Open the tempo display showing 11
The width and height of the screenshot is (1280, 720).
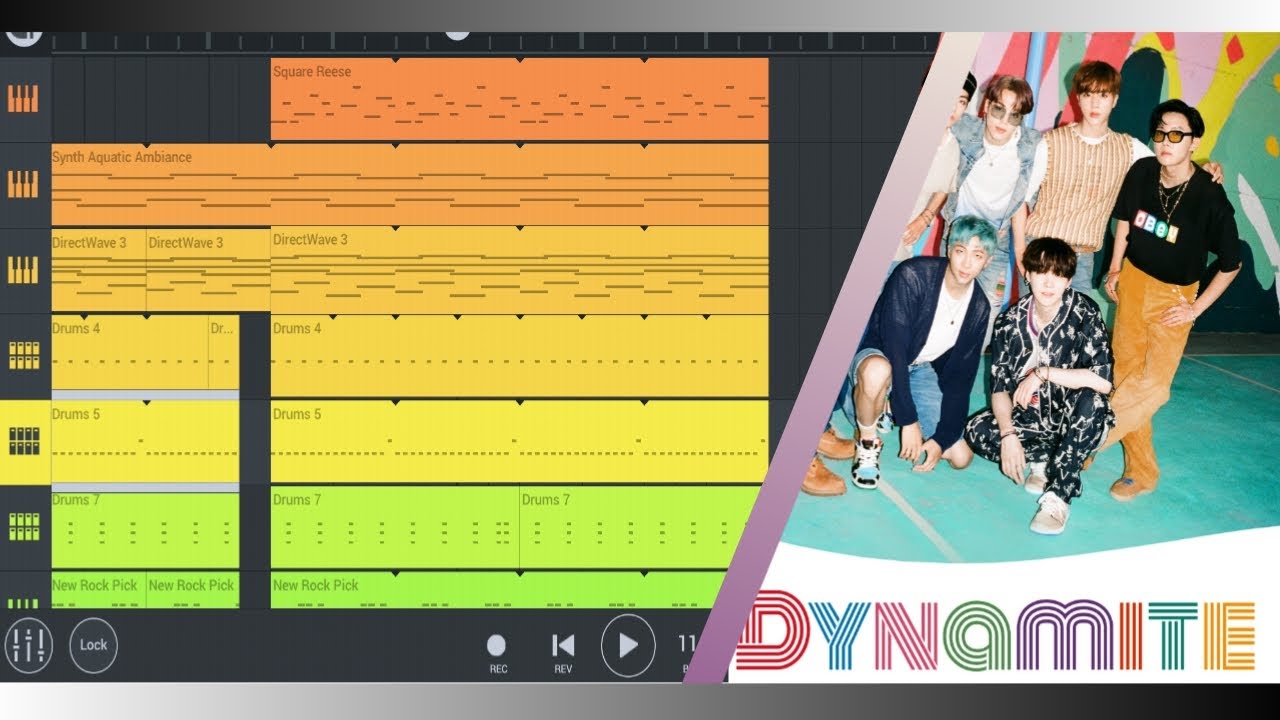pyautogui.click(x=688, y=645)
